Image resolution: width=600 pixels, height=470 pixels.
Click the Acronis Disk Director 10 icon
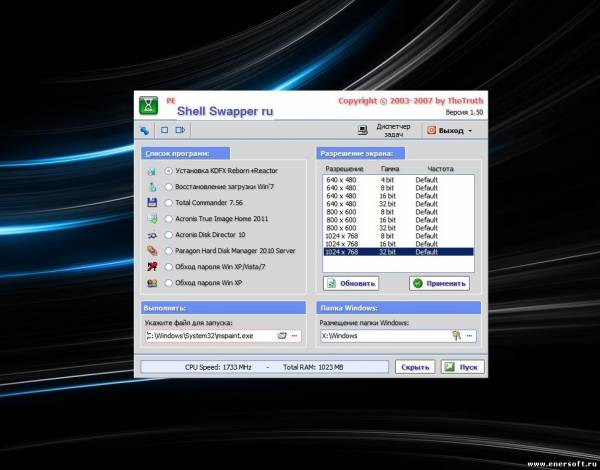[152, 235]
